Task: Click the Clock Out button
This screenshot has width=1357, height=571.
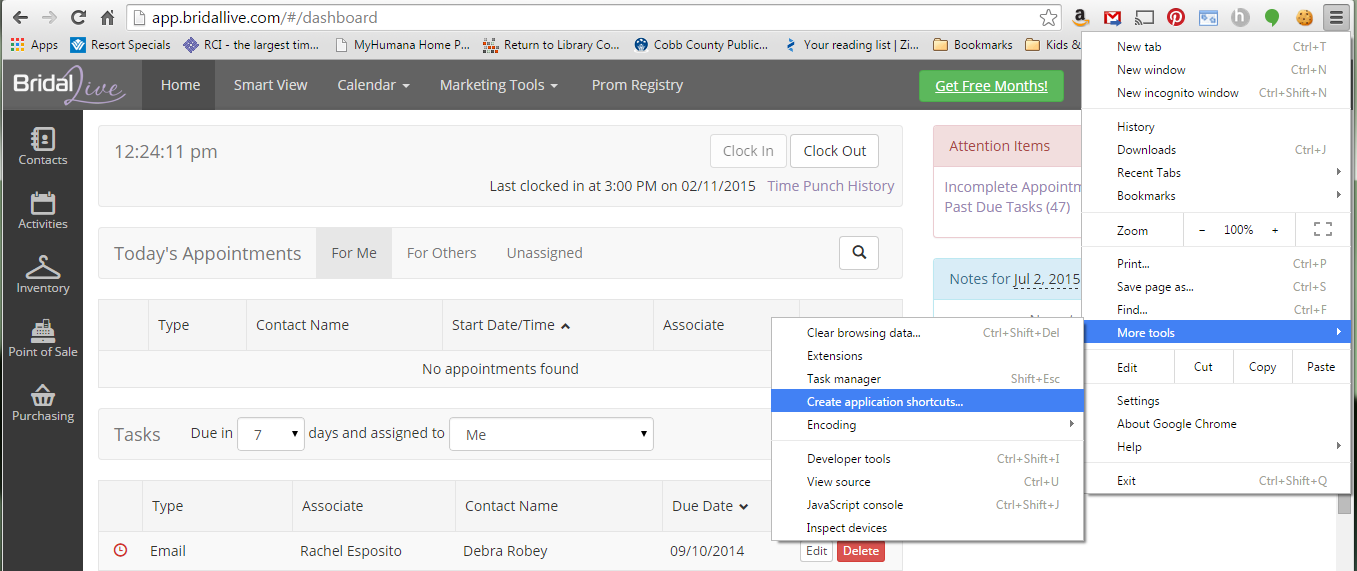Action: pyautogui.click(x=835, y=151)
